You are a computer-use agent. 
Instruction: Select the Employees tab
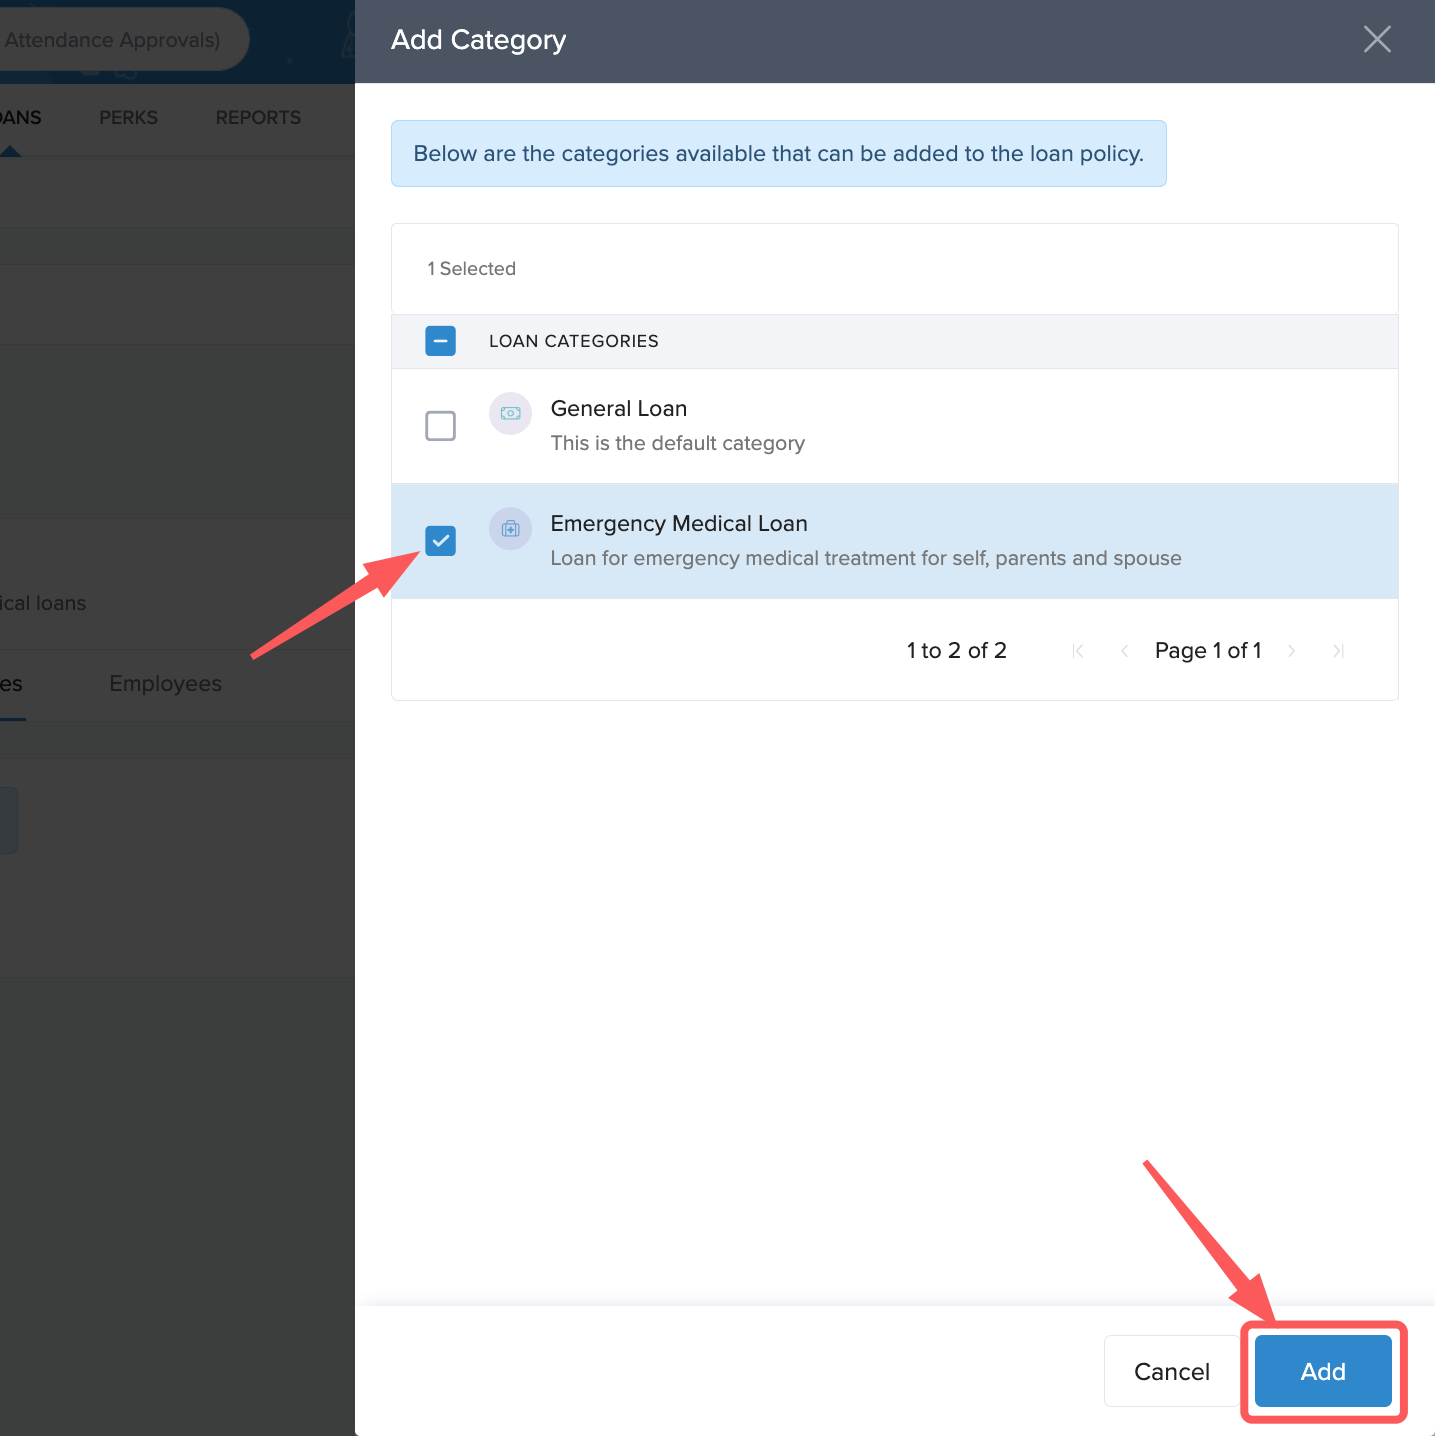tap(165, 684)
